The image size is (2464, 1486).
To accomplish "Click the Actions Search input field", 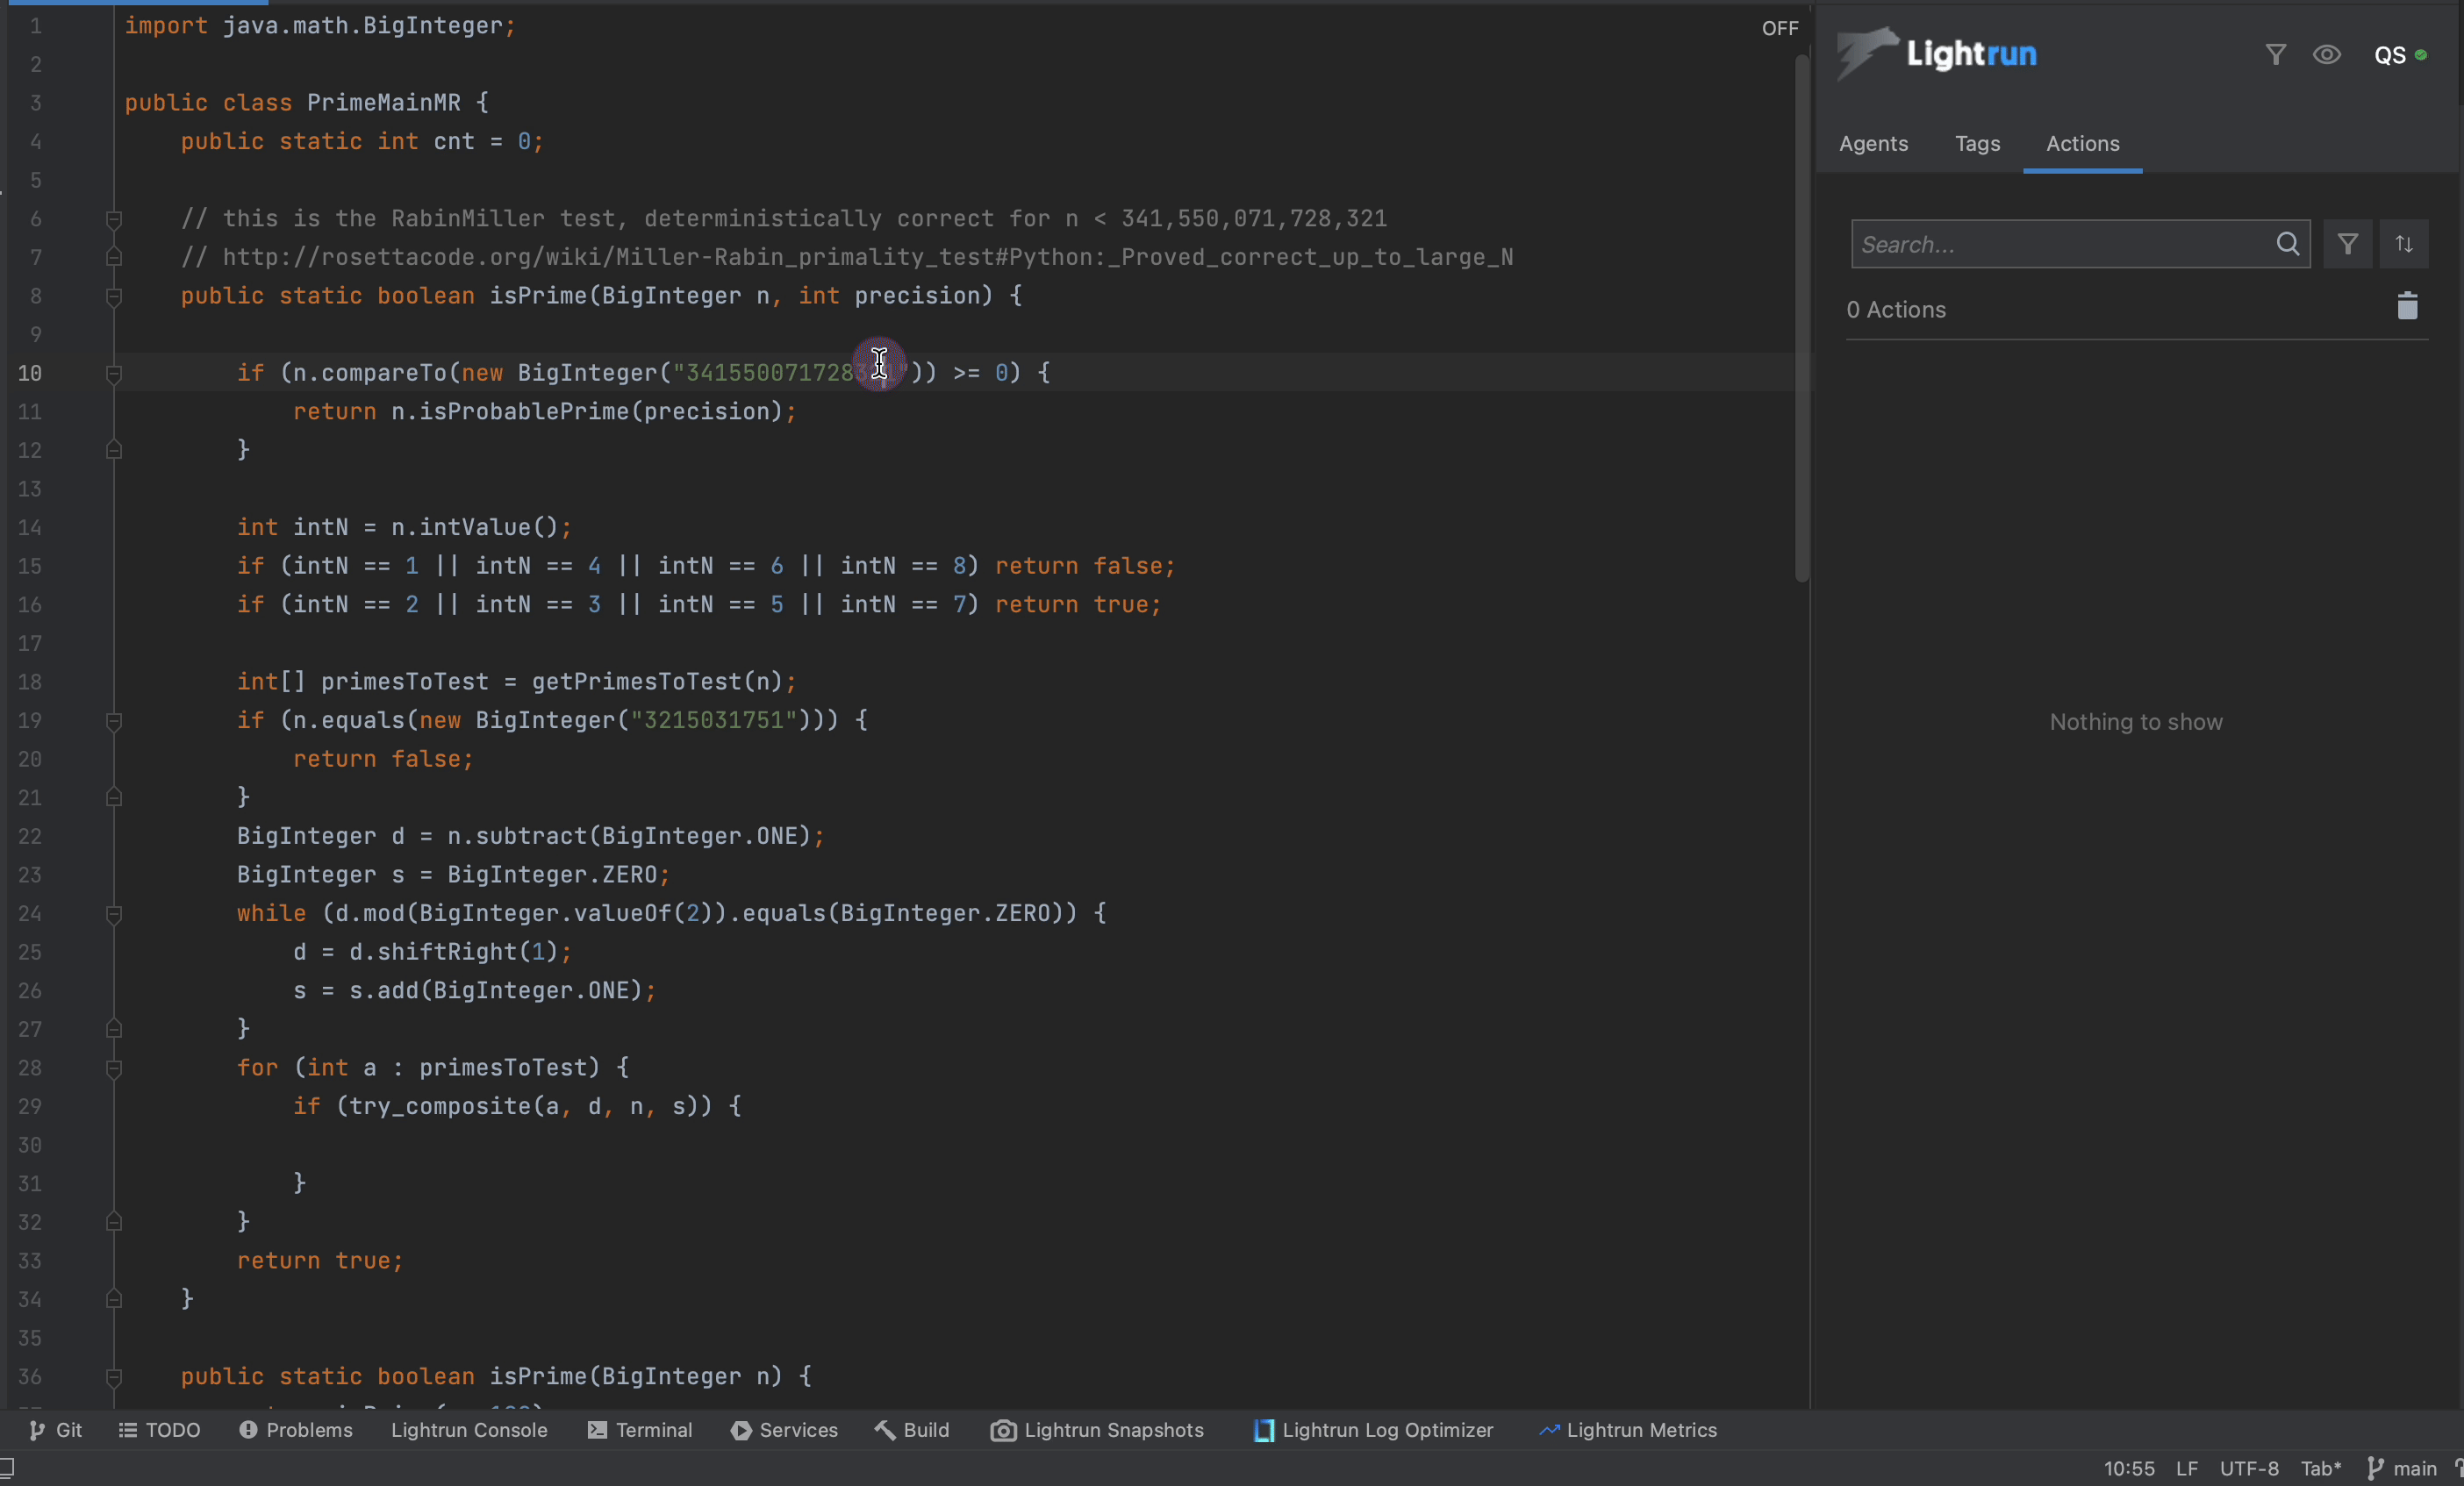I will (x=2060, y=244).
